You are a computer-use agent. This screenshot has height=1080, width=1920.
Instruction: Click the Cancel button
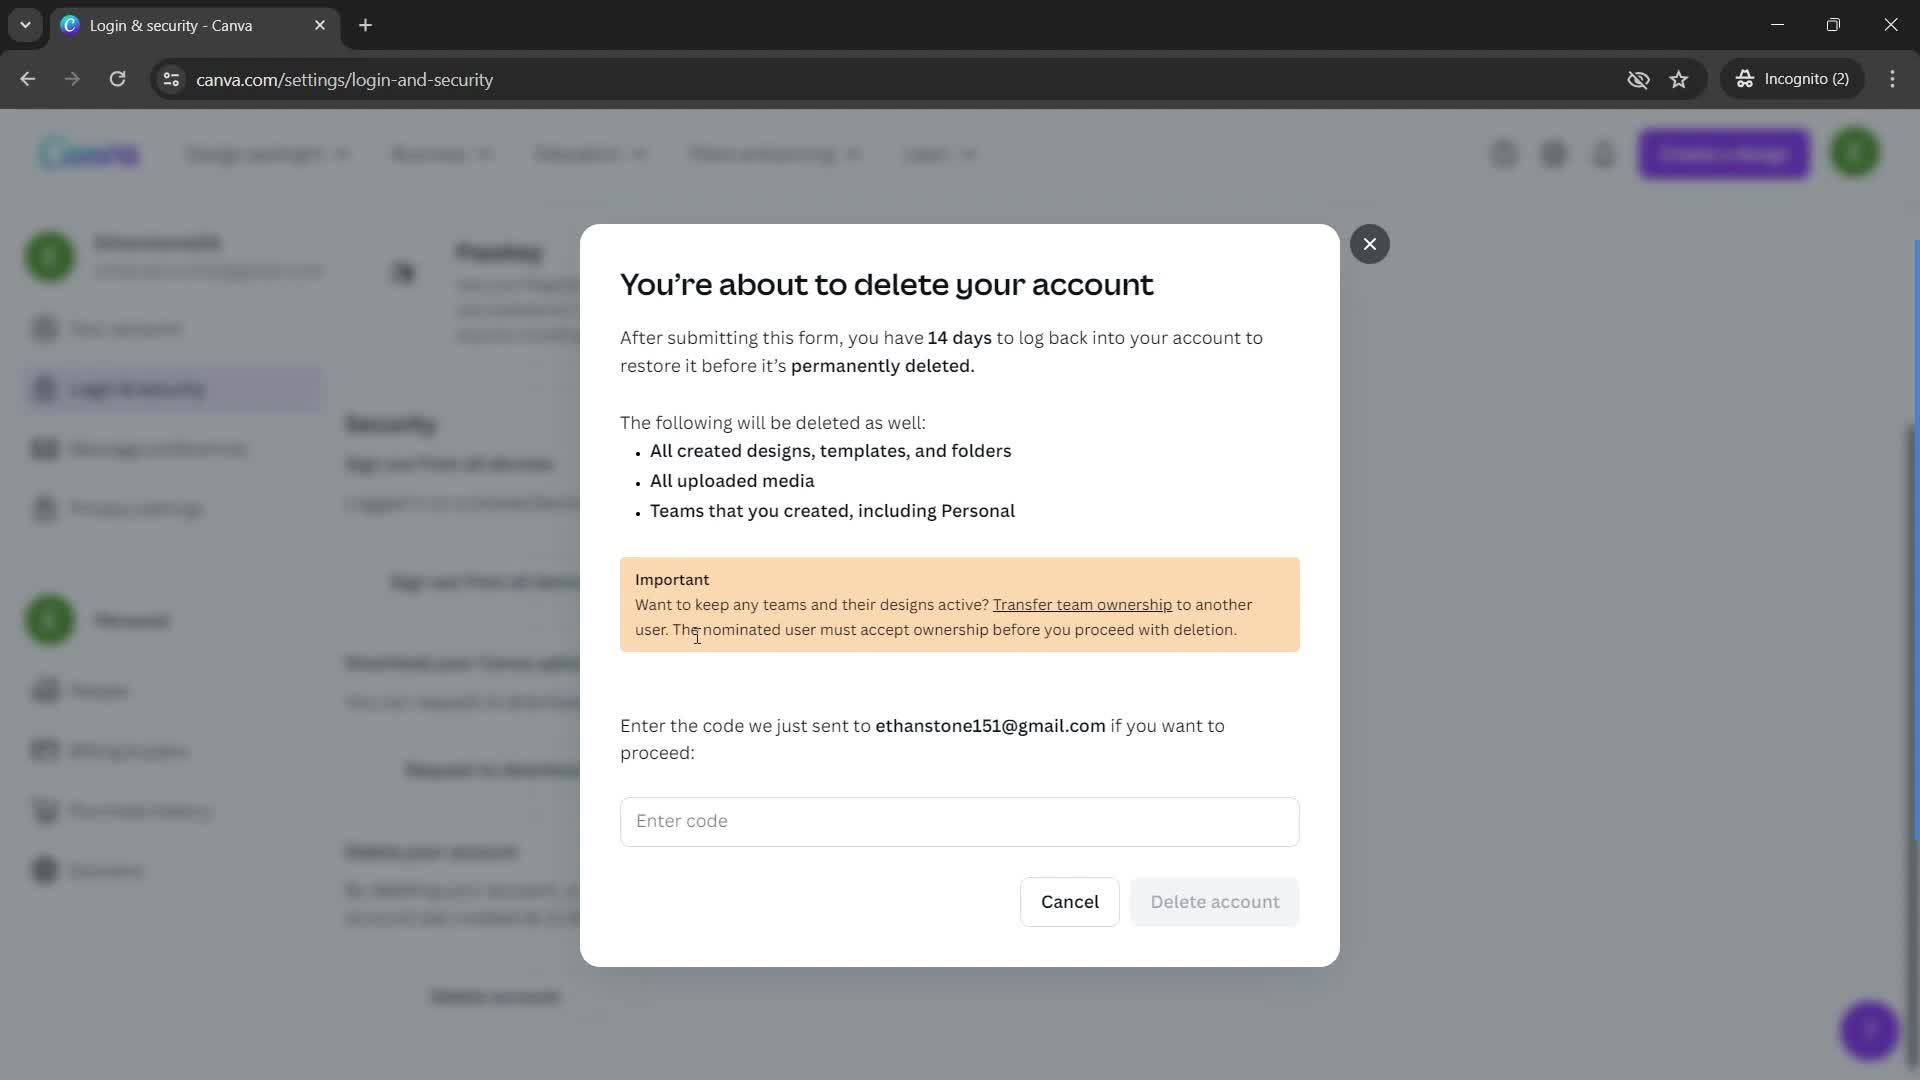1069,901
